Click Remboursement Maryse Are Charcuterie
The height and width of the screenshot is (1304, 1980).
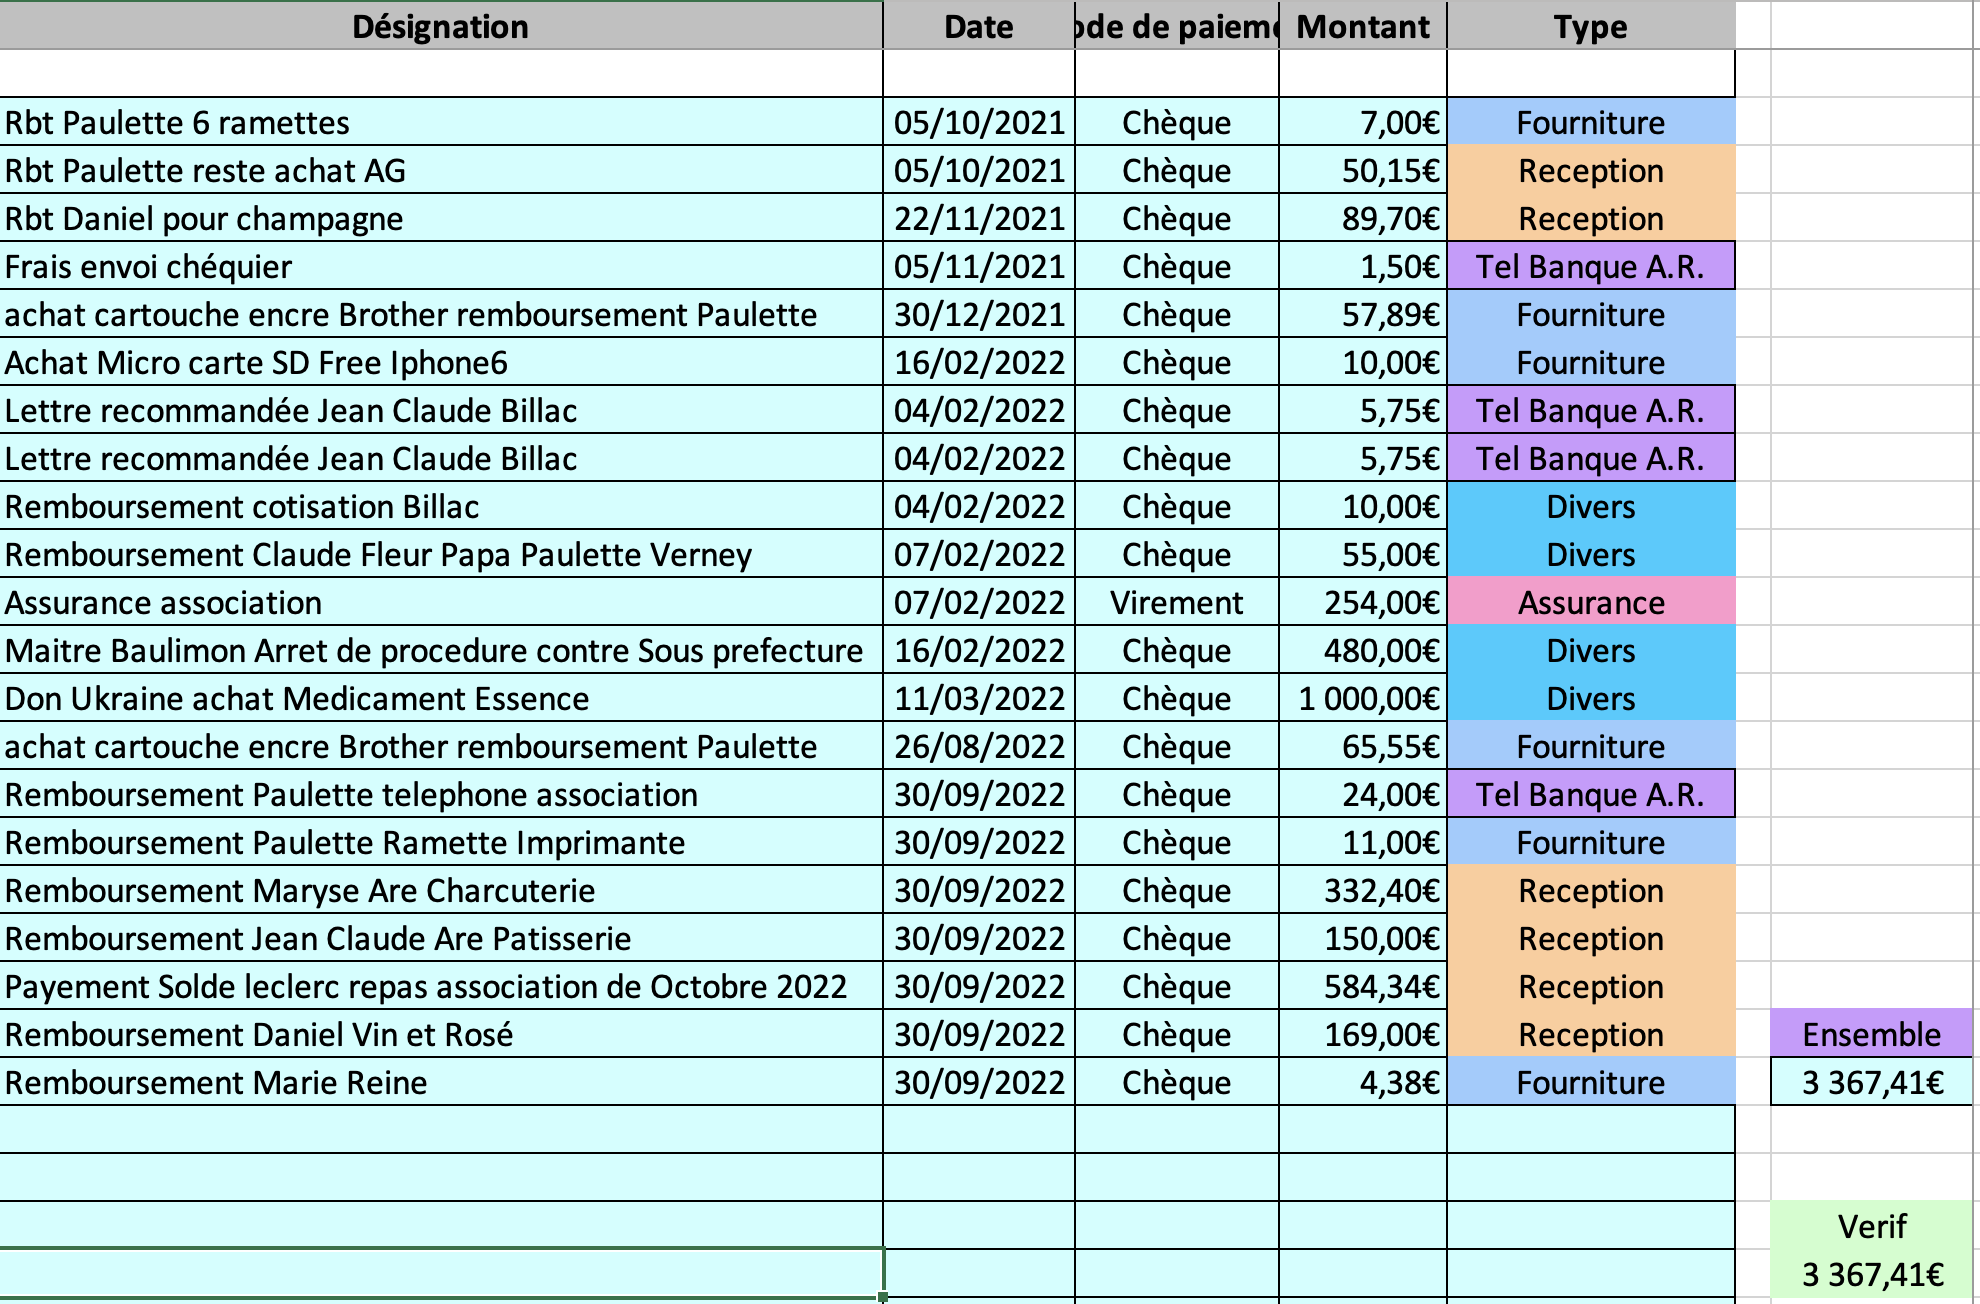[440, 890]
